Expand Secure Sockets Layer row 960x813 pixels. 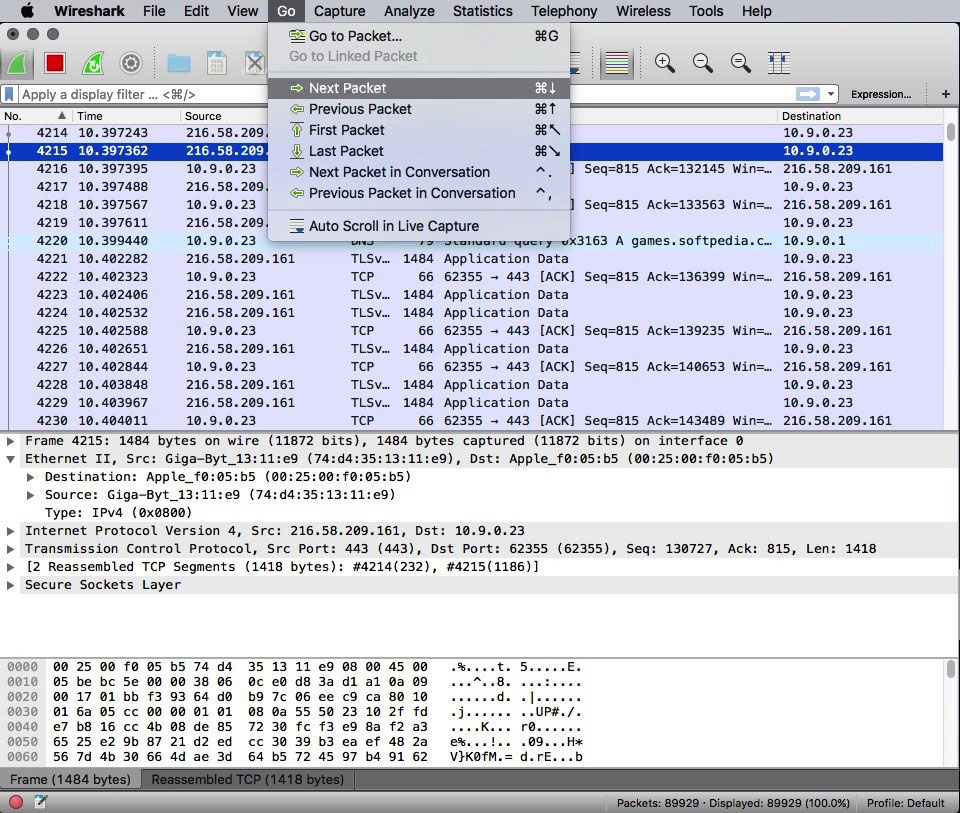point(10,585)
